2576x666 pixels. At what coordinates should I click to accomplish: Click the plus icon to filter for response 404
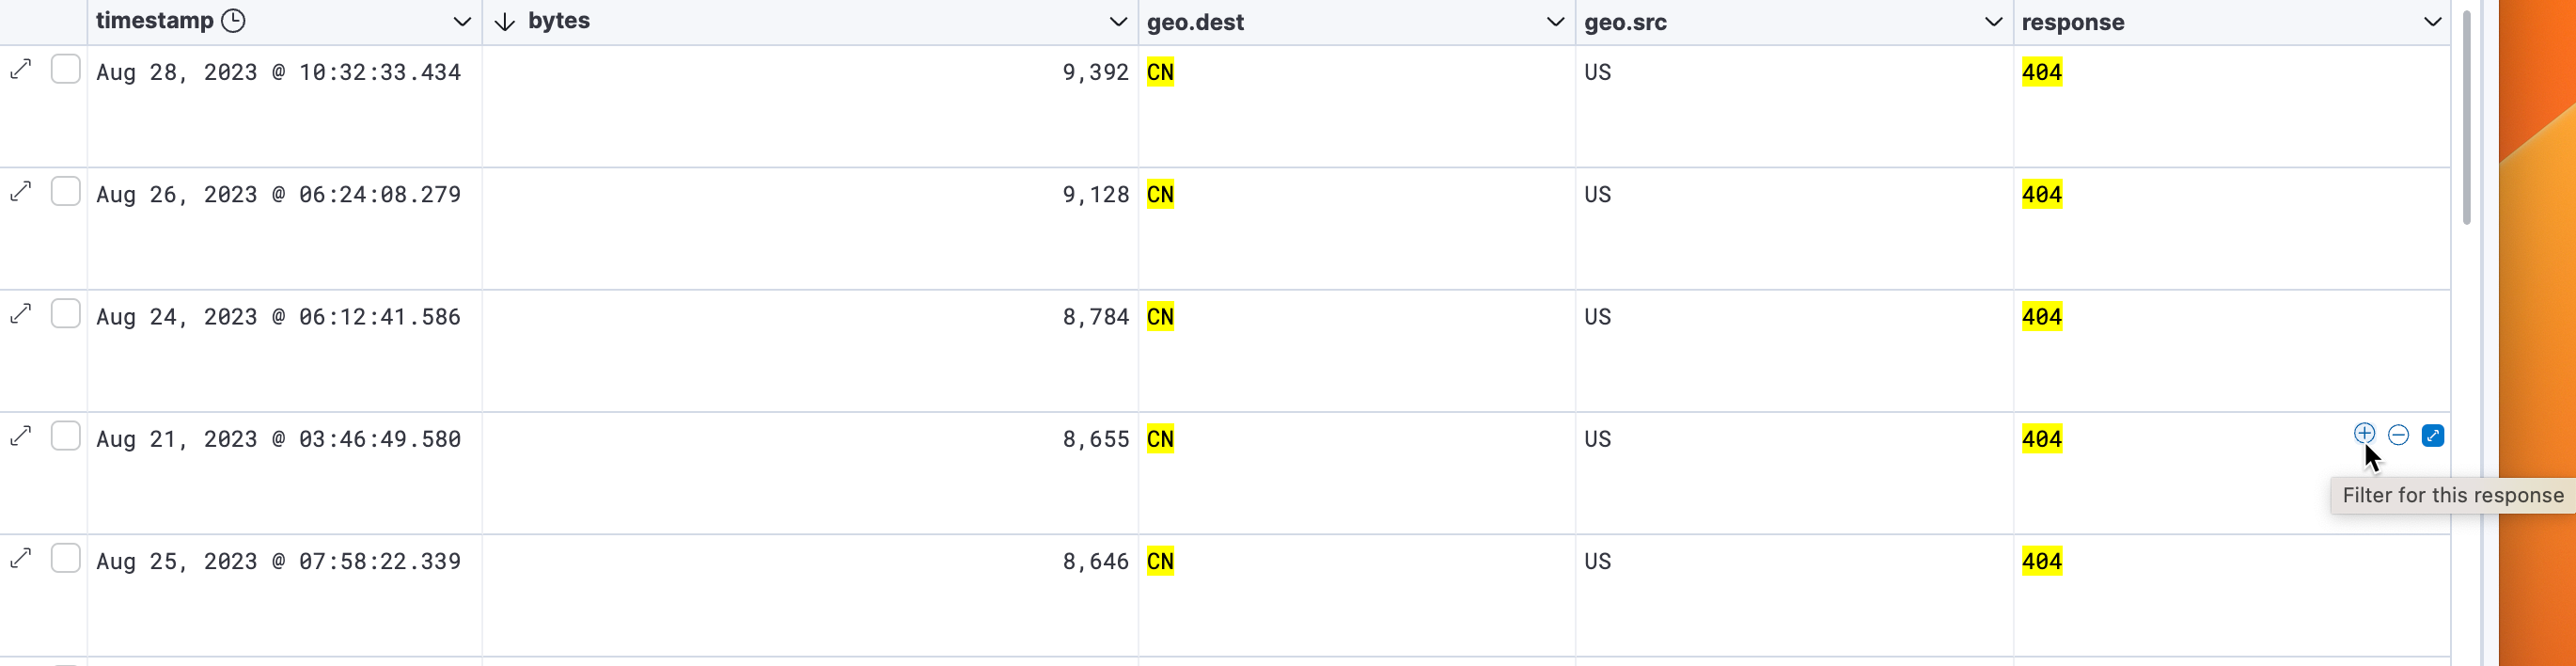click(x=2364, y=434)
